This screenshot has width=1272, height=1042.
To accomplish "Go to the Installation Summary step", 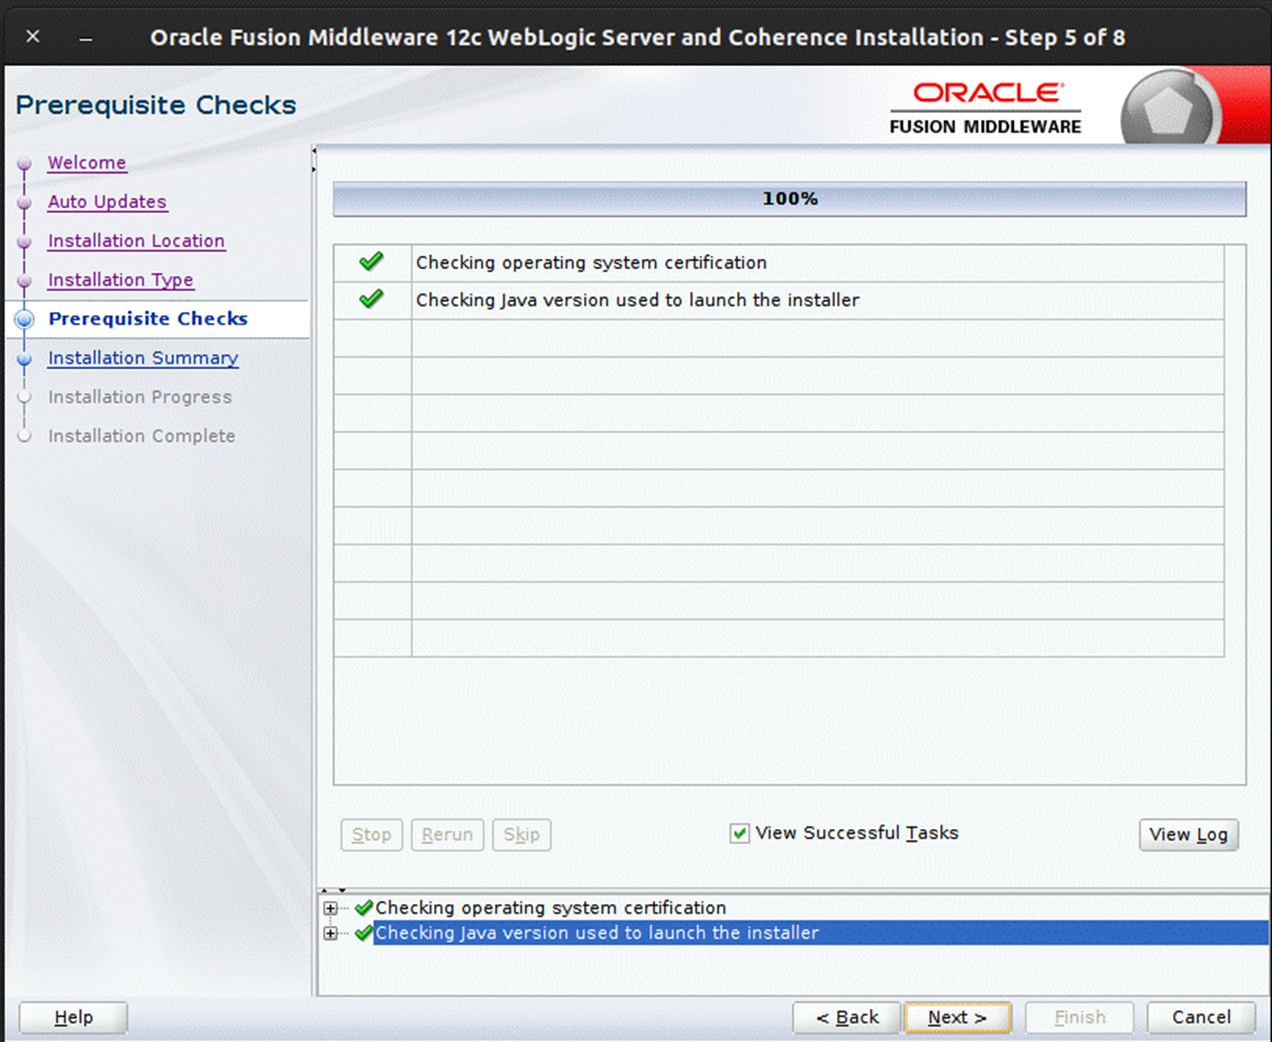I will point(142,358).
